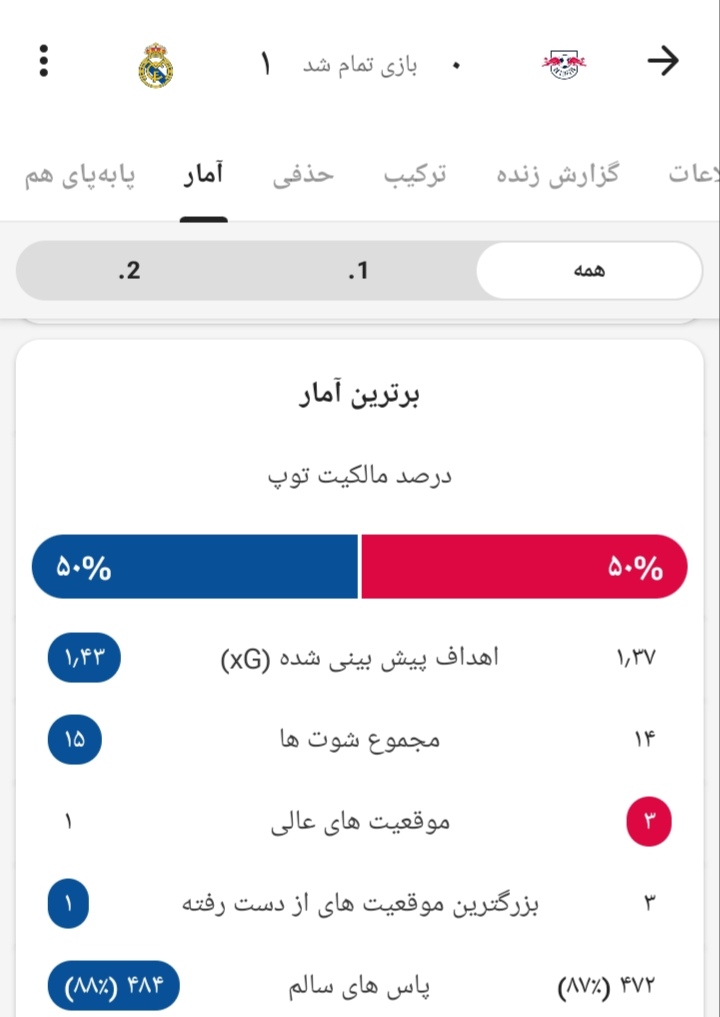Screen dimensions: 720x1017
Task: Tap the برترین آمار section heading
Action: 359,394
